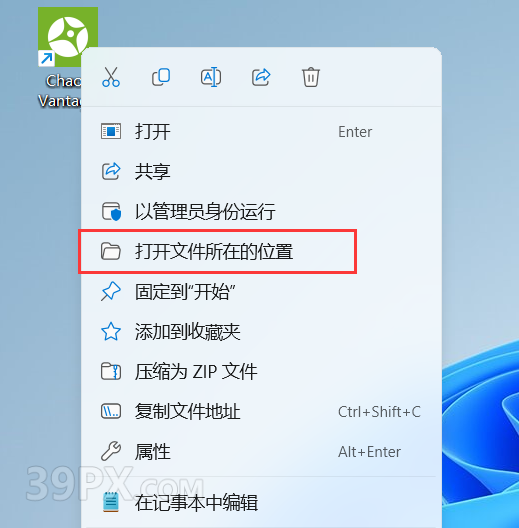519x528 pixels.
Task: Pin shortcut with 固定到"开始"
Action: tap(261, 292)
